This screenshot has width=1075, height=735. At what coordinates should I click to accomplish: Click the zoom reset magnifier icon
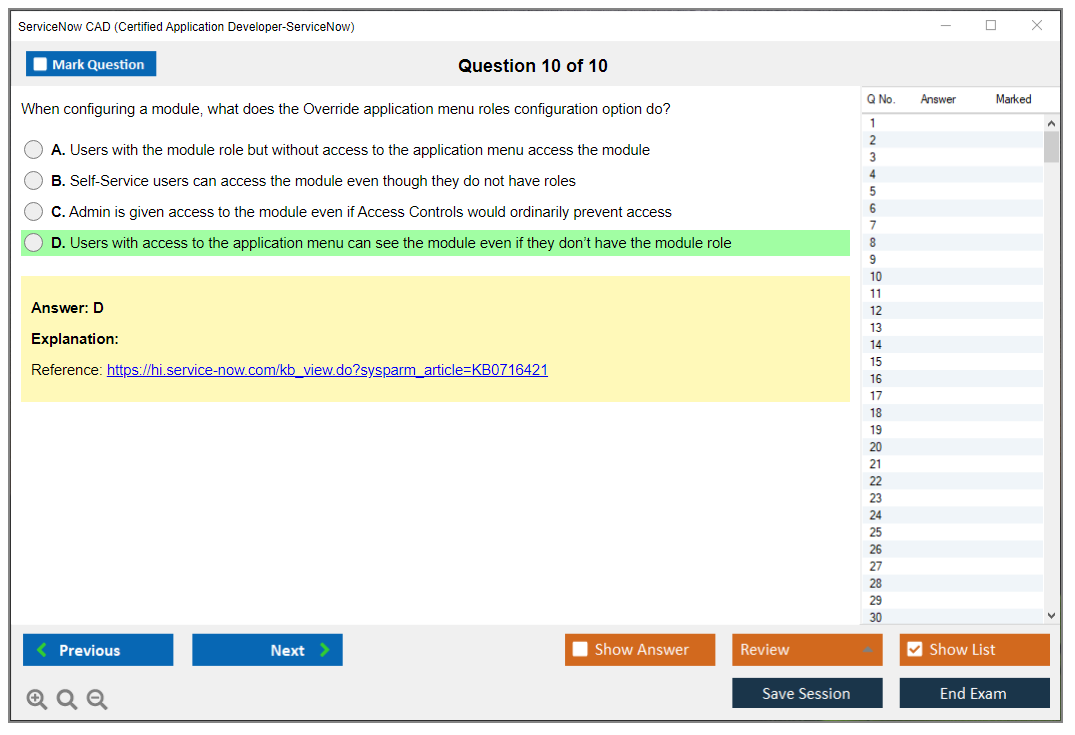point(67,700)
